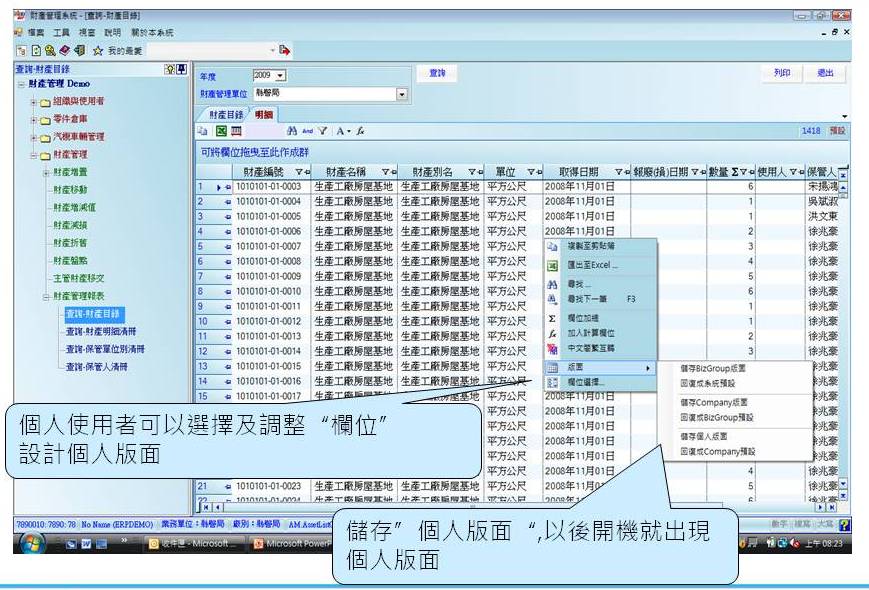Open the 財產管理單位 dropdown list
Screen dimensions: 869x590
point(402,94)
